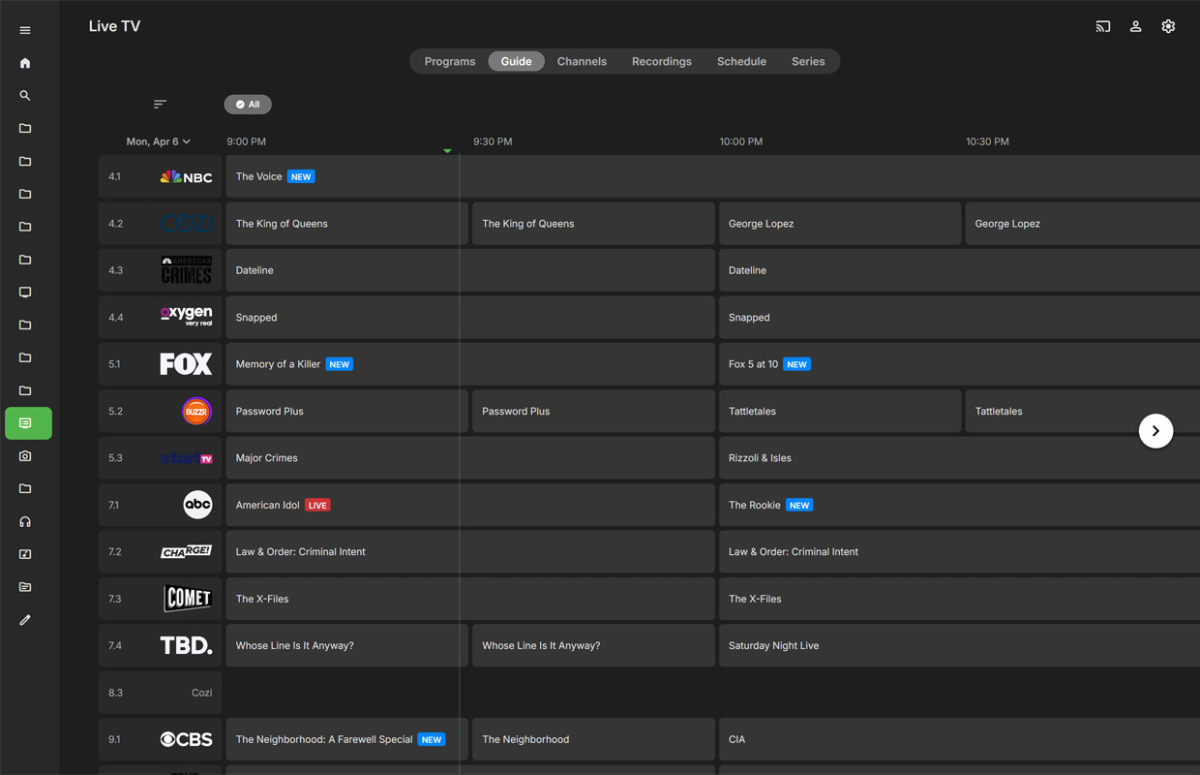Open the camera photos library in sidebar
Viewport: 1200px width, 775px height.
[25, 456]
